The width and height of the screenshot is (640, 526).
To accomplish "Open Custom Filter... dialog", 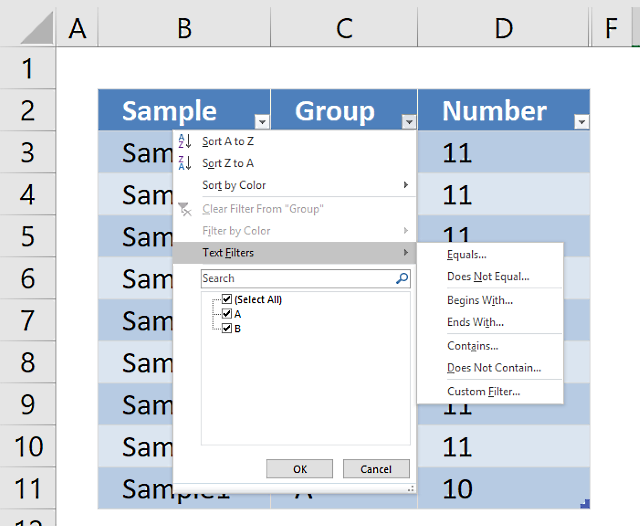I will 483,392.
